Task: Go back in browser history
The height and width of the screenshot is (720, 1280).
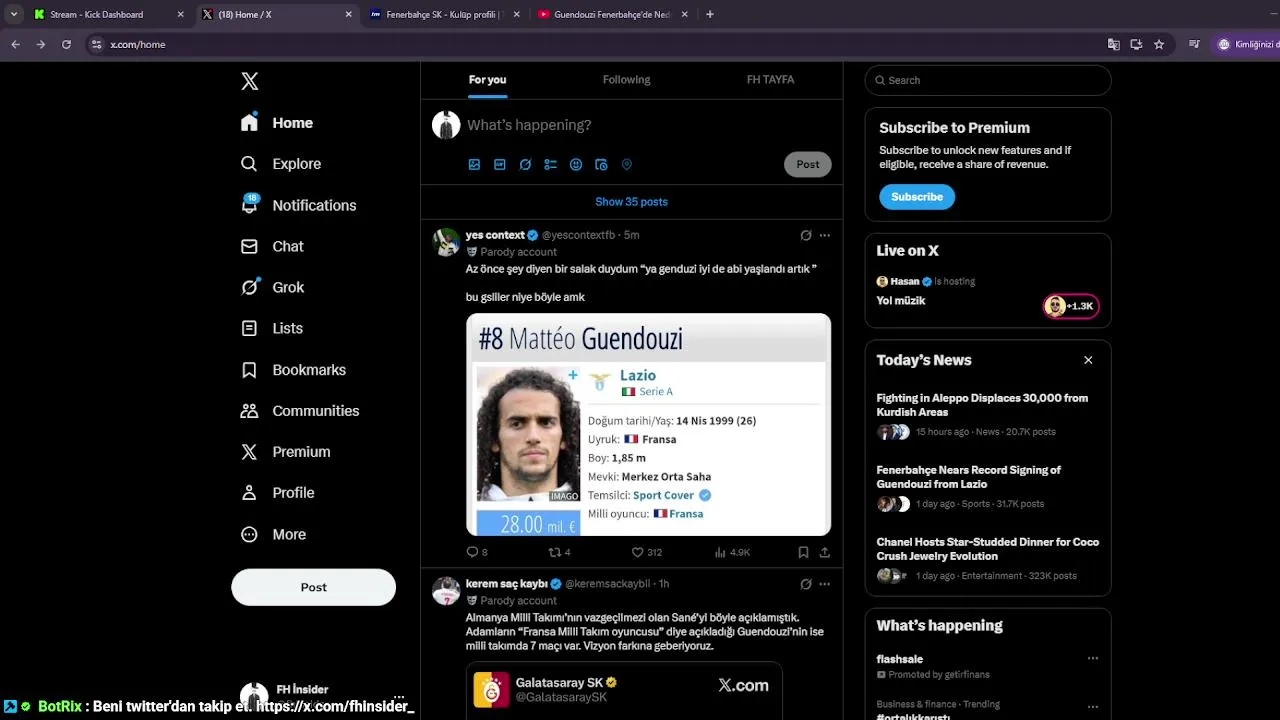Action: click(15, 44)
